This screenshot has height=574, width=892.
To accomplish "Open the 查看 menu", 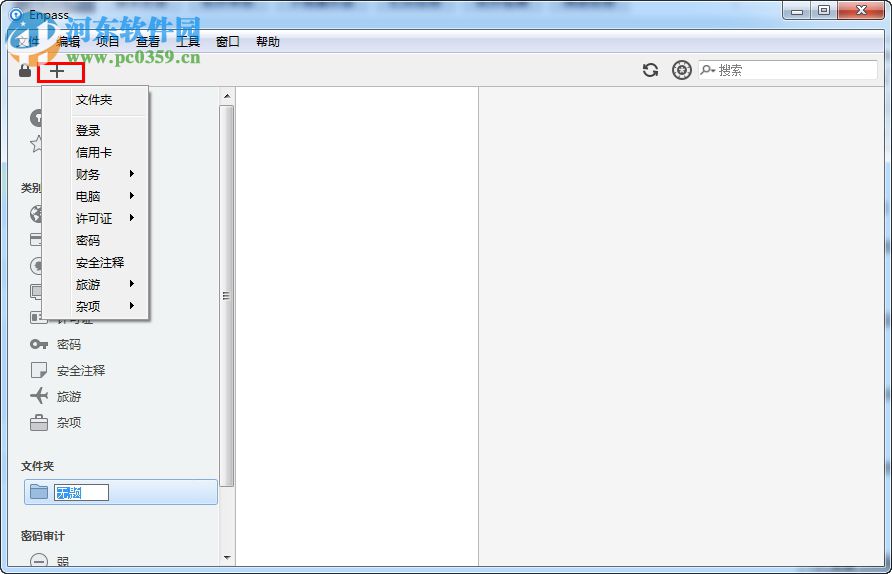I will (148, 42).
